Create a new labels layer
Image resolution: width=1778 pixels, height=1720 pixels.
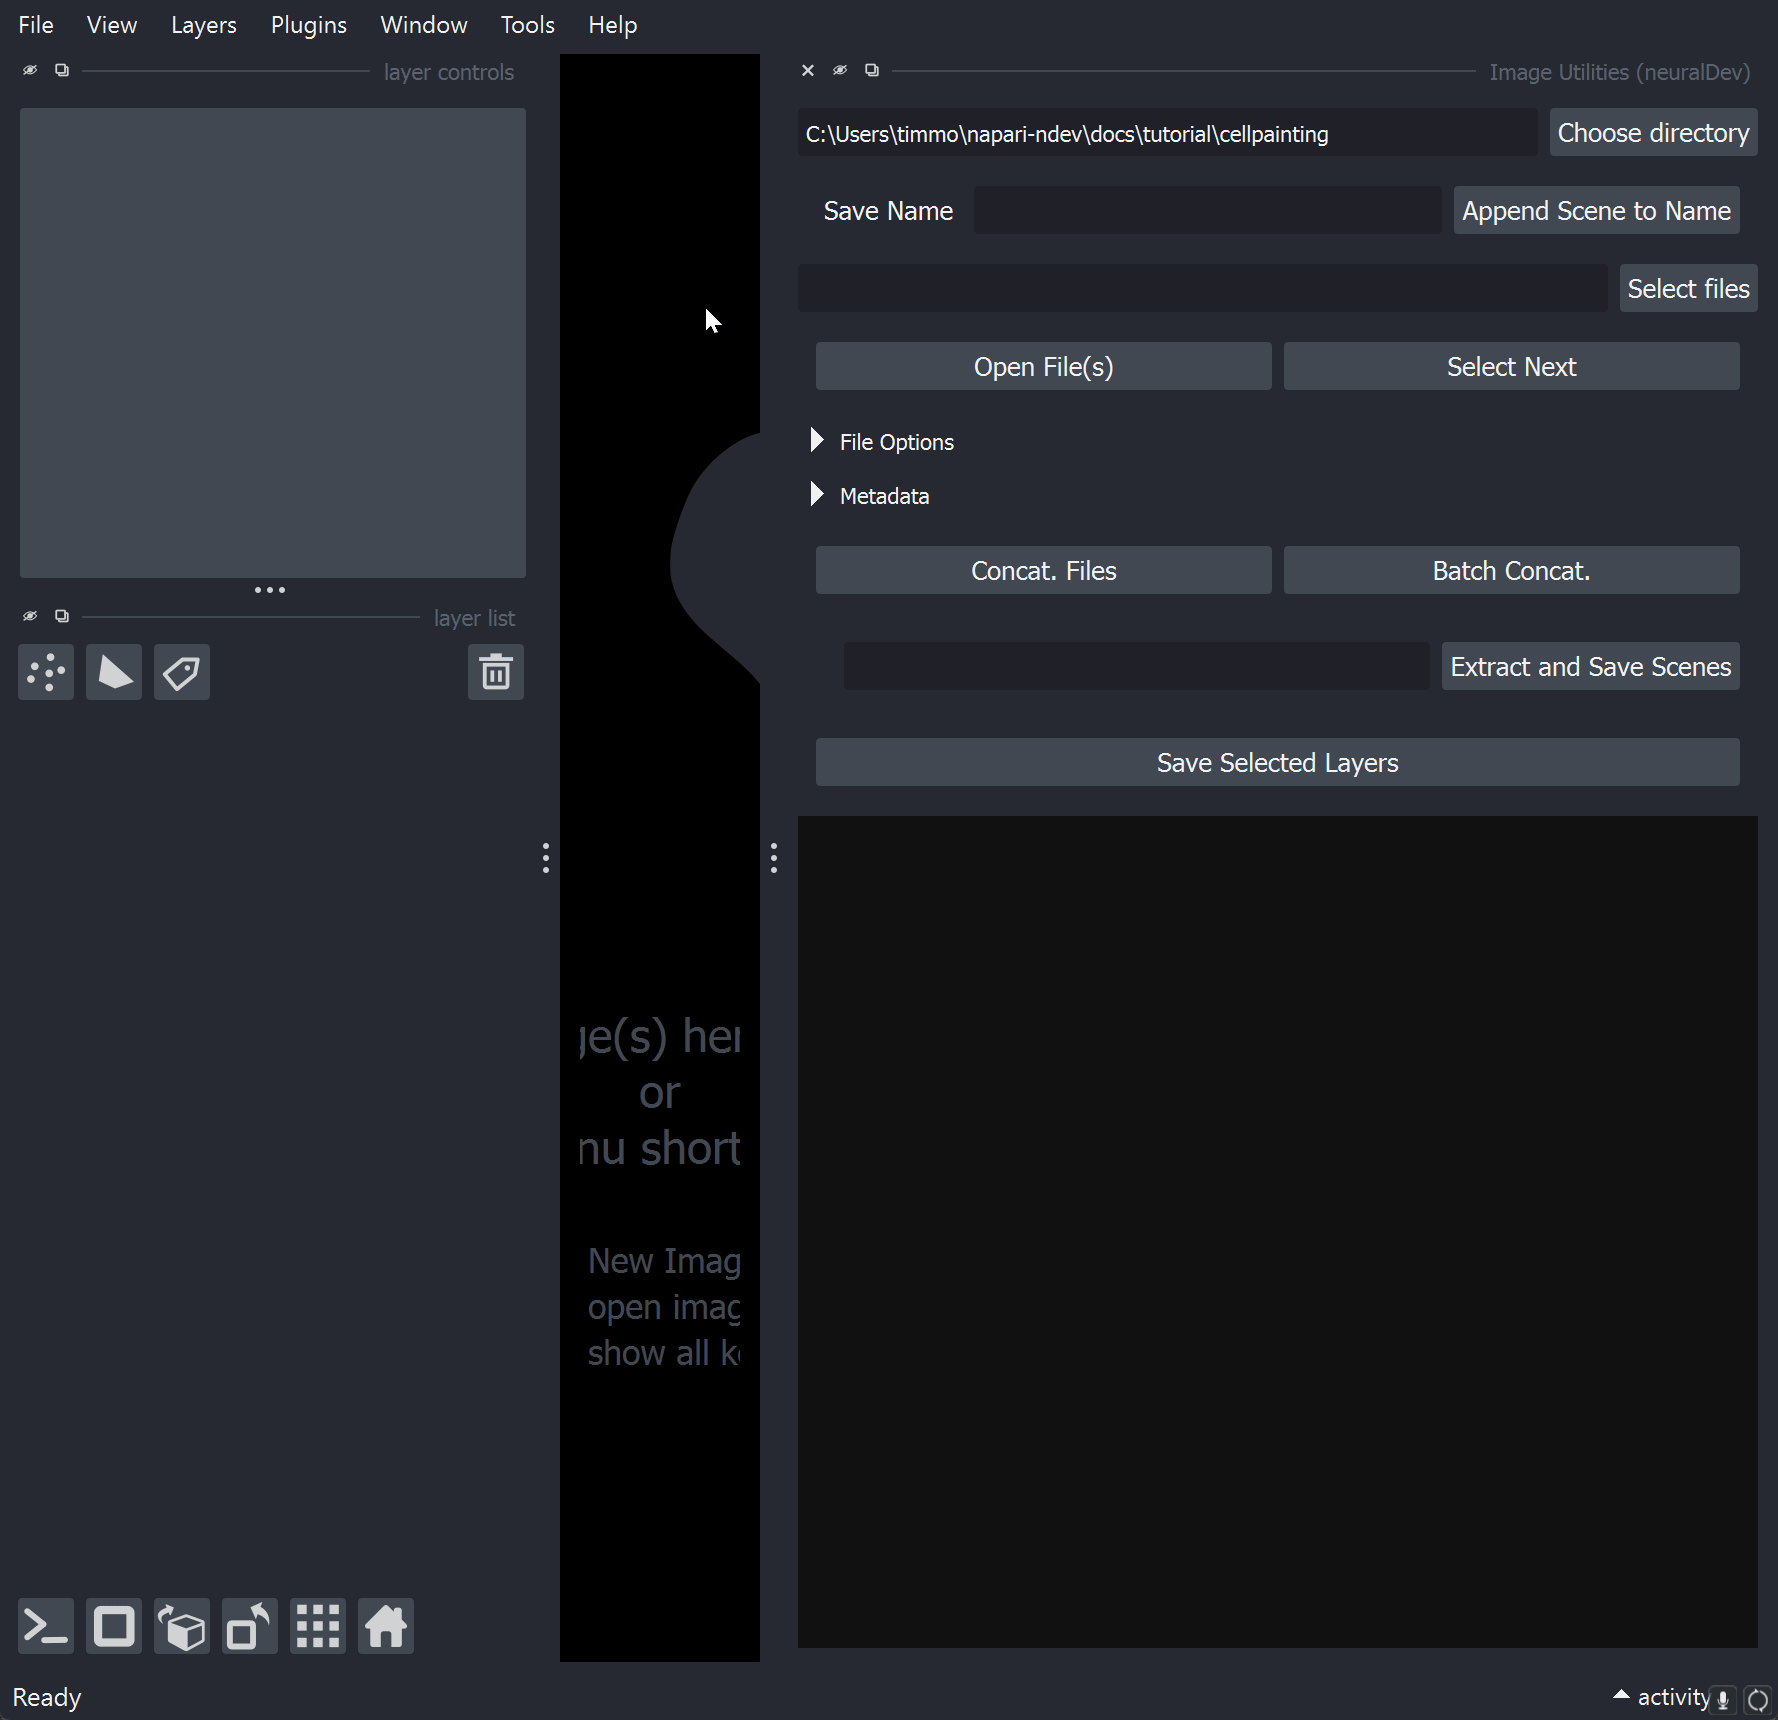[x=182, y=672]
